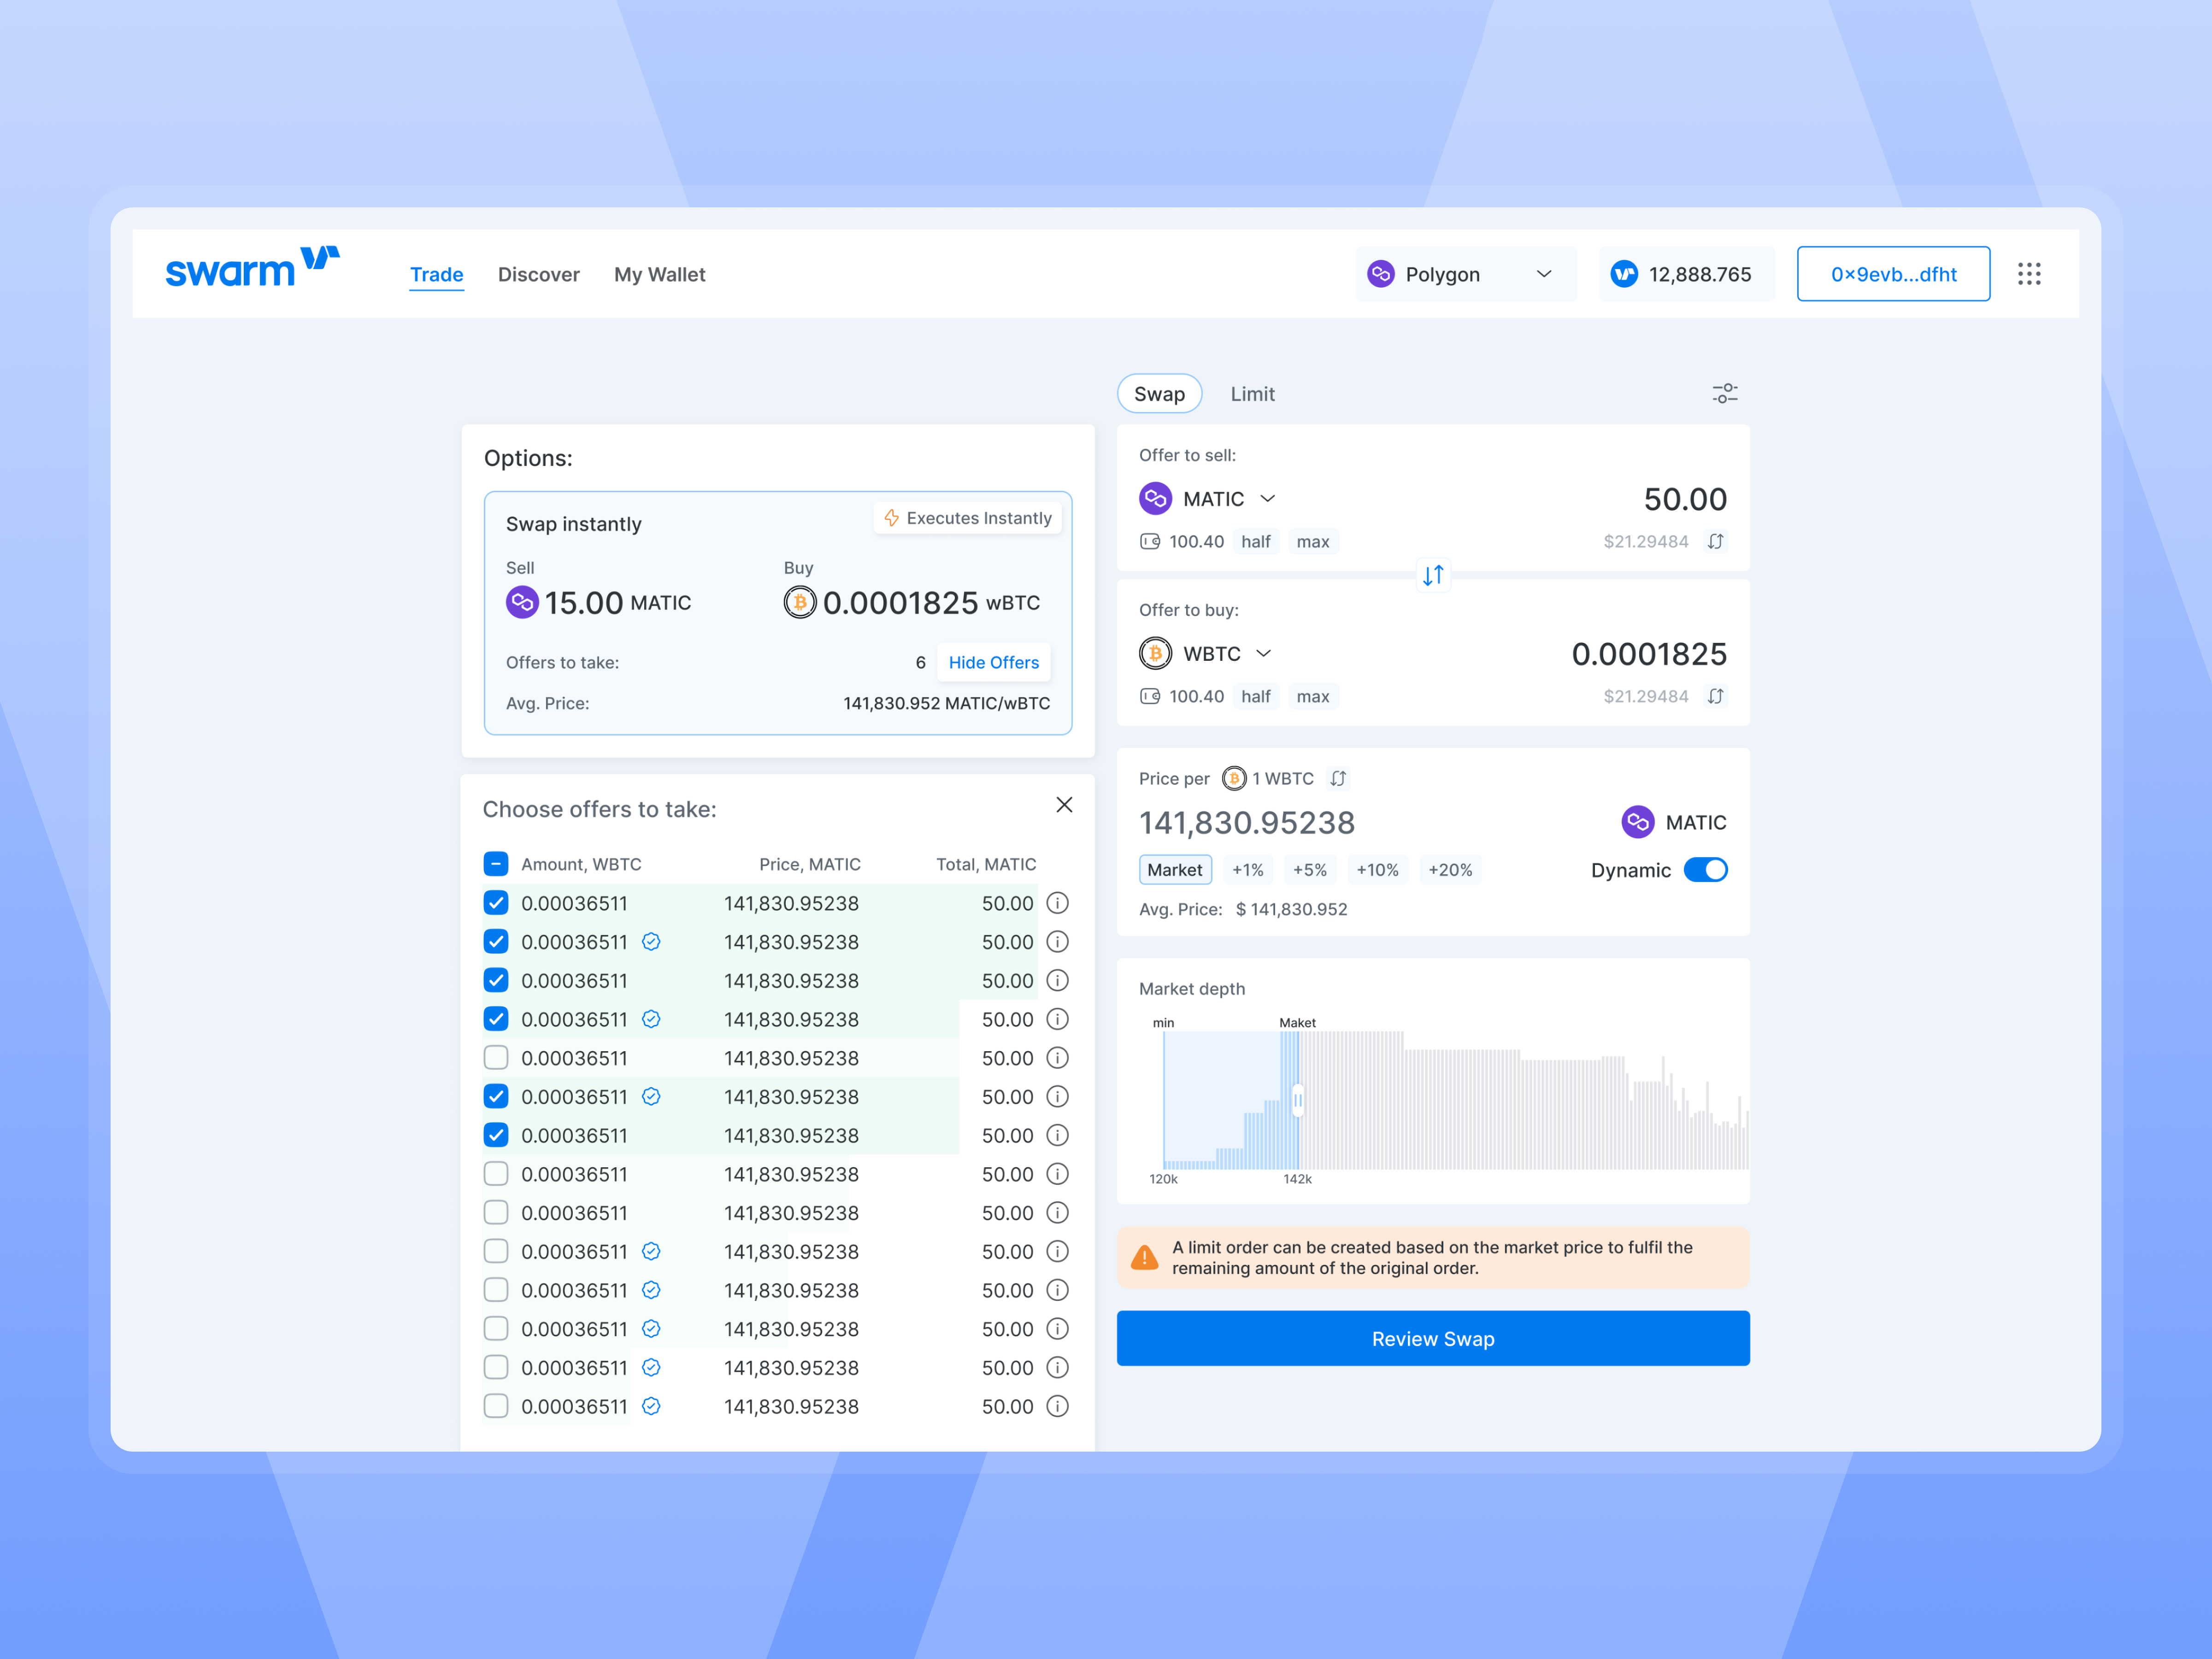Click the select-all checkbox above the offers list

coord(496,863)
